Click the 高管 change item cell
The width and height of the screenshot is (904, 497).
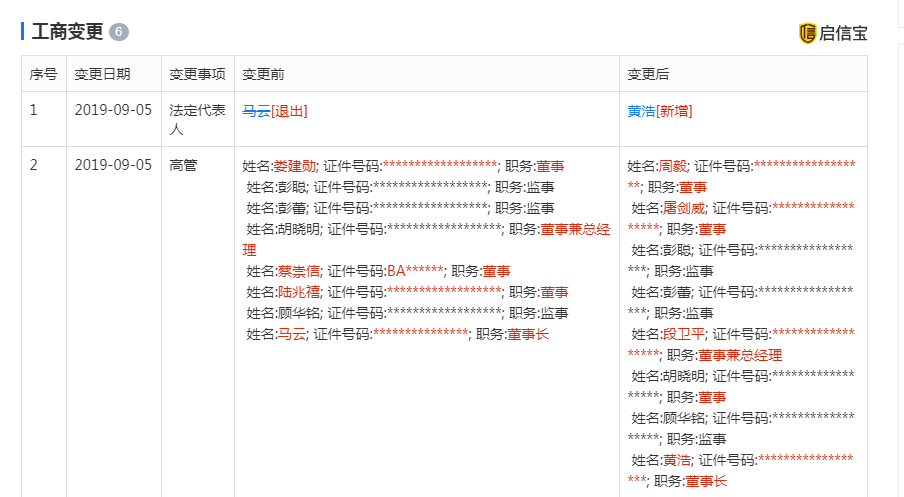(183, 165)
